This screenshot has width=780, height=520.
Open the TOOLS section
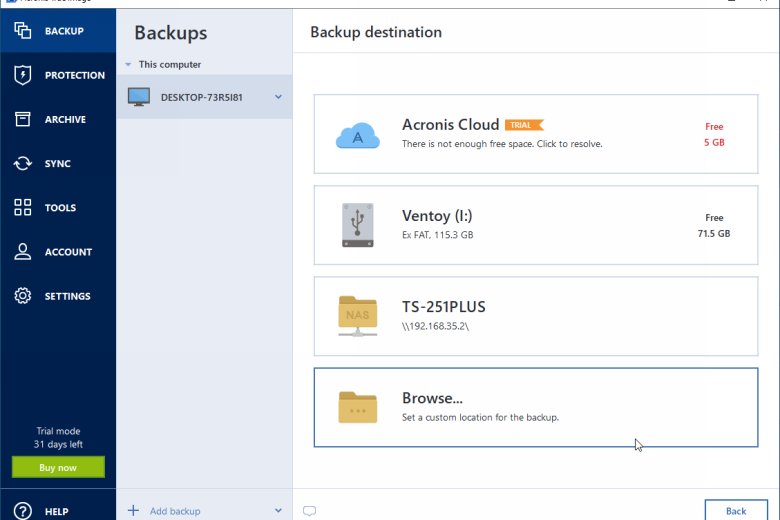pos(60,208)
